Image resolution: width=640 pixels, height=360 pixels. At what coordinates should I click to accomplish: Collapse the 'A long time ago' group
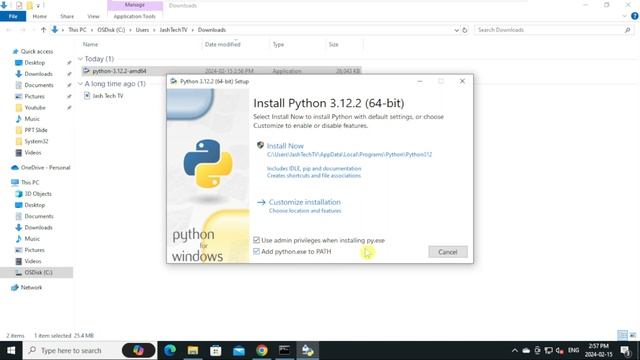coord(80,84)
